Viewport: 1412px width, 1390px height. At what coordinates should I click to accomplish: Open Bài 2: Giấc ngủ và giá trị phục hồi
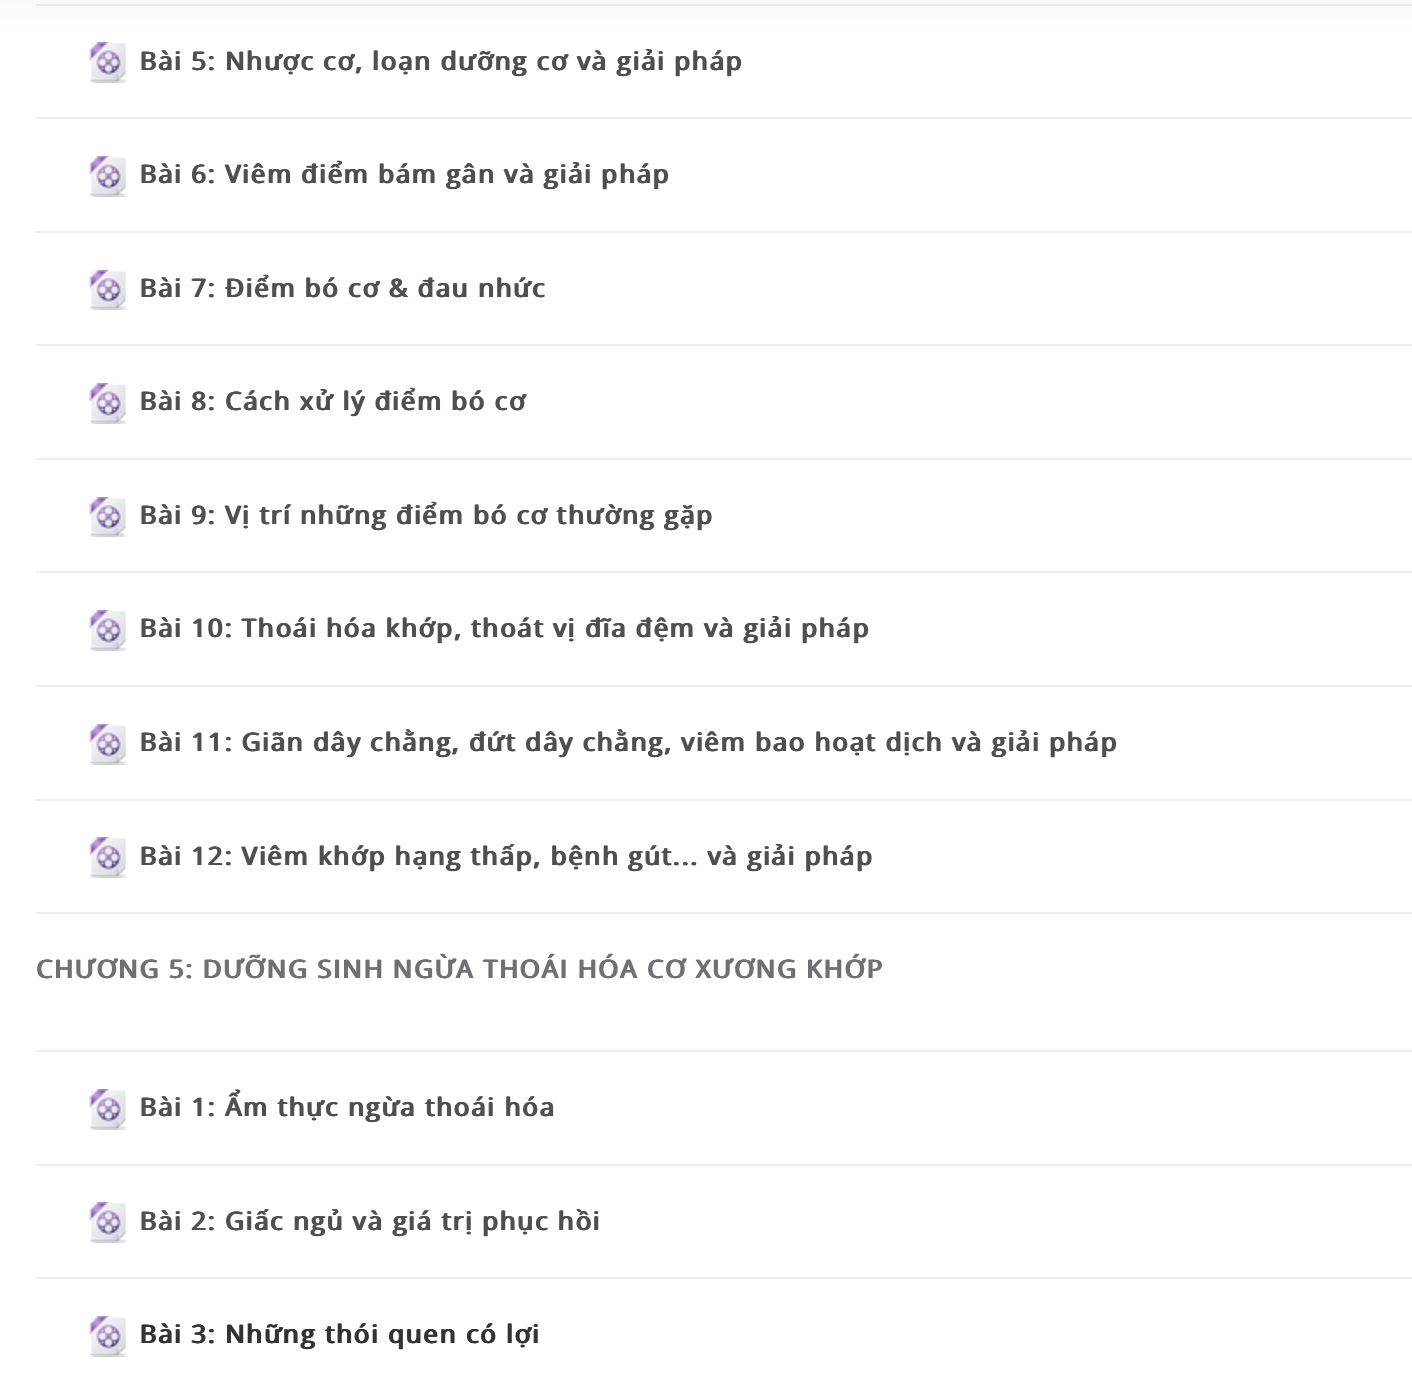(x=370, y=1222)
